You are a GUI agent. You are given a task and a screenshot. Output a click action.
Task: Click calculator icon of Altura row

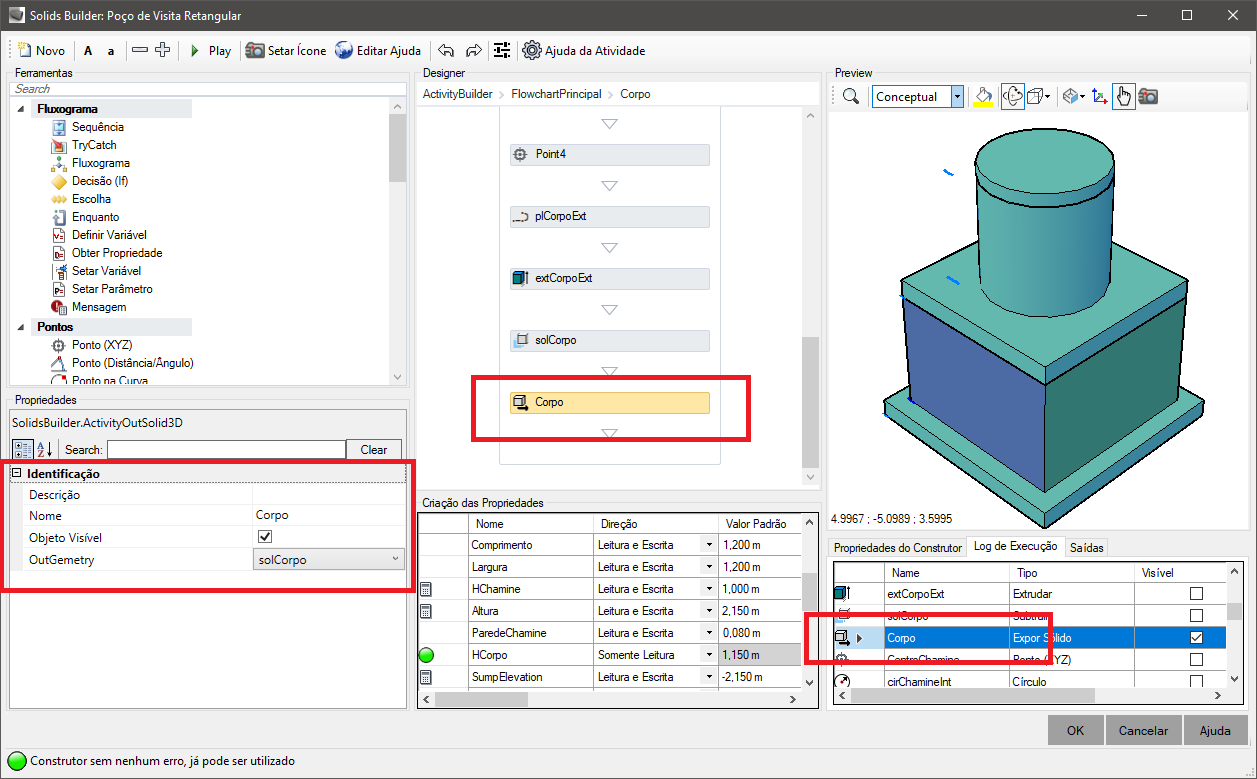coord(426,611)
